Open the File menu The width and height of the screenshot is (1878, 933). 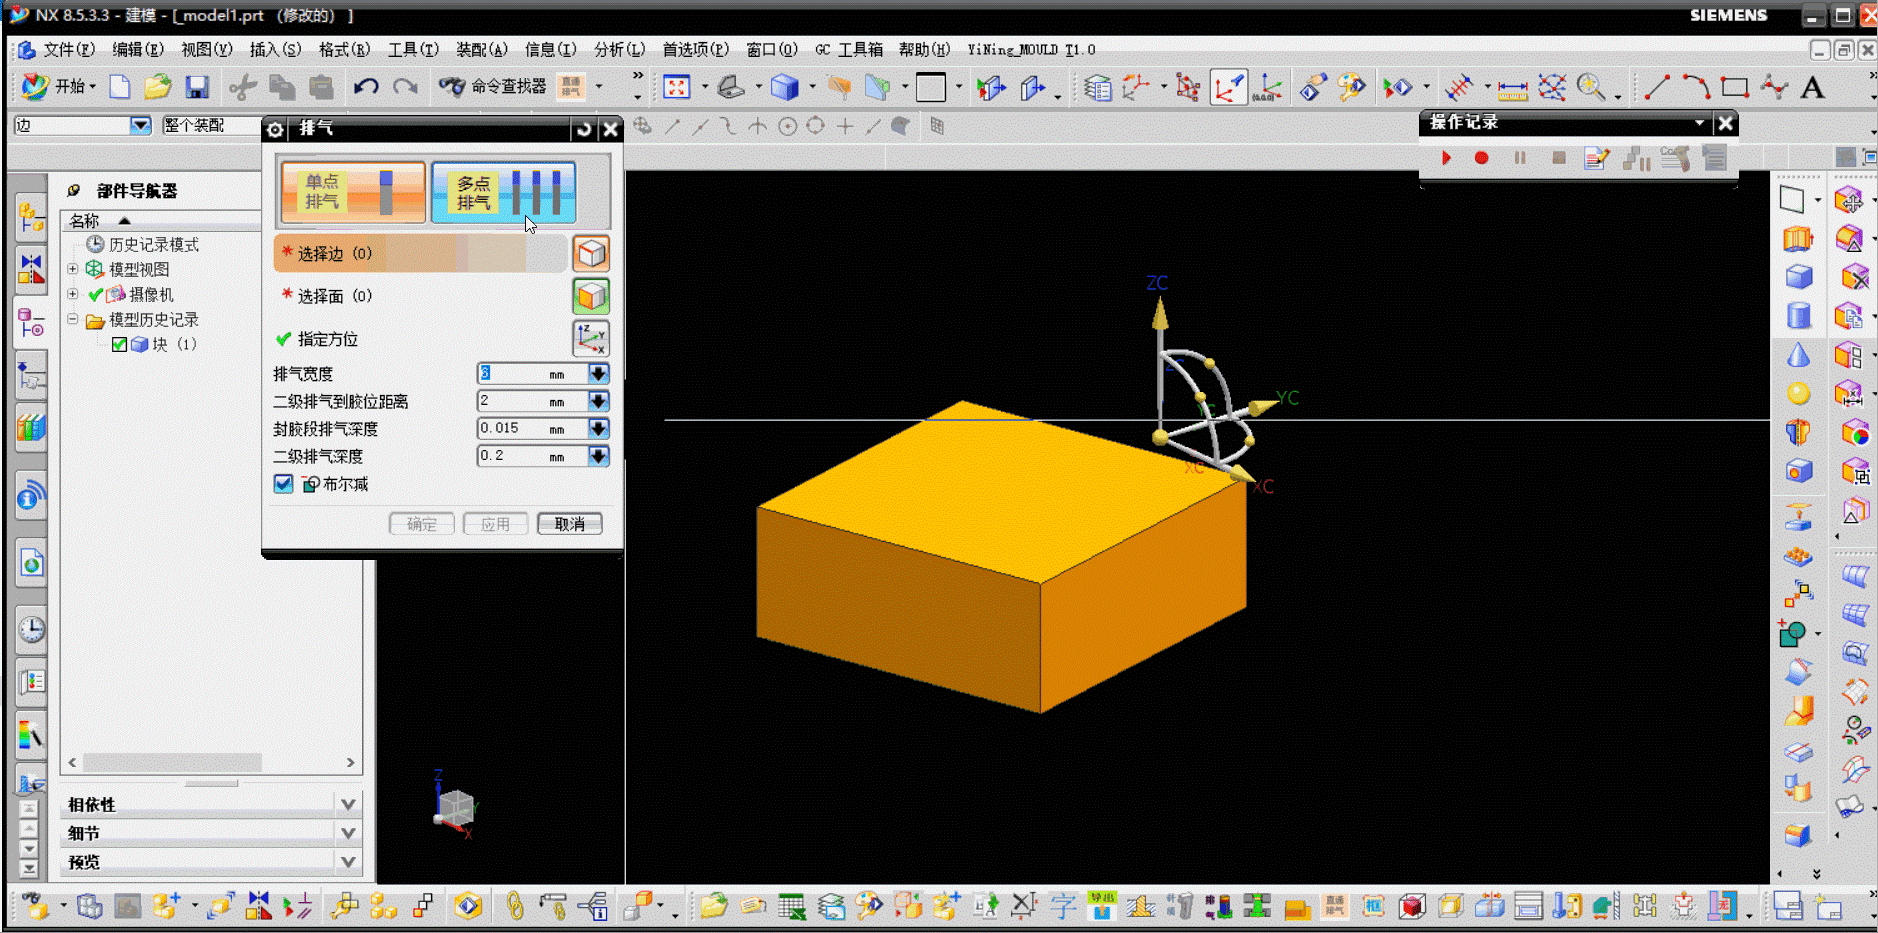[x=68, y=49]
